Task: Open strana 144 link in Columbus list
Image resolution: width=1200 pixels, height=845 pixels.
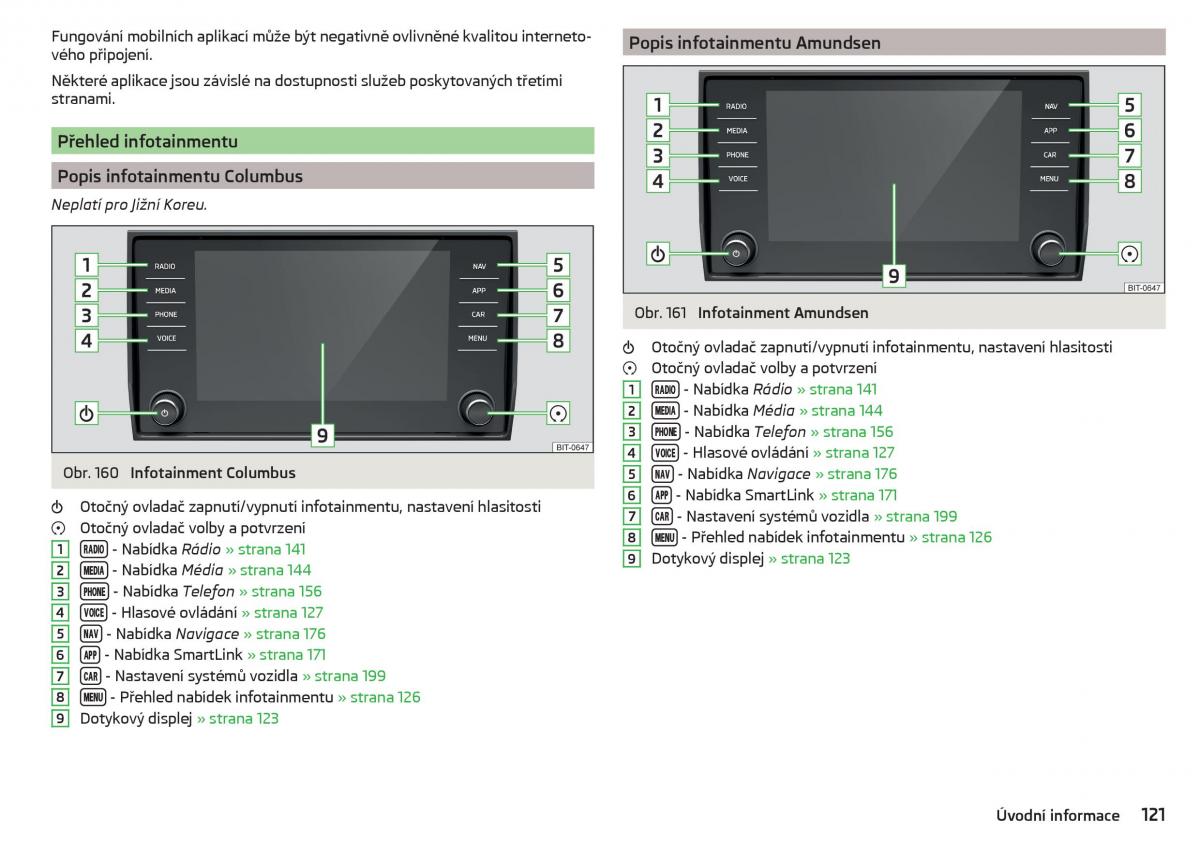Action: tap(269, 570)
